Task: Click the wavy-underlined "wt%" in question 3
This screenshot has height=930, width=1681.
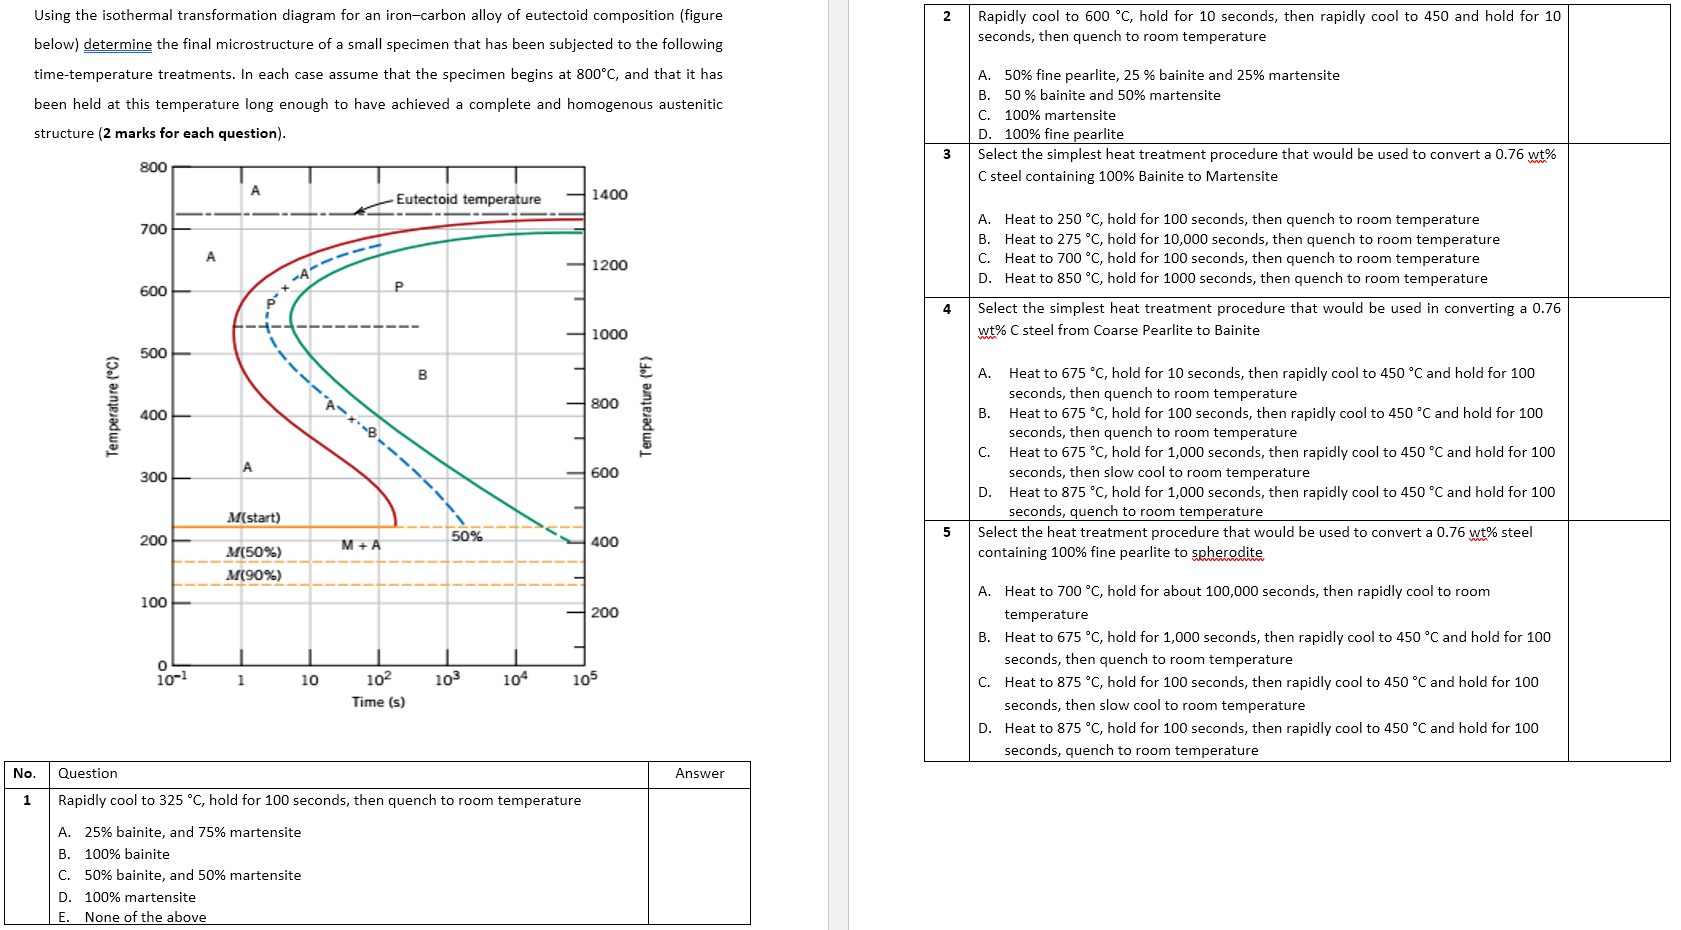Action: pyautogui.click(x=1544, y=155)
